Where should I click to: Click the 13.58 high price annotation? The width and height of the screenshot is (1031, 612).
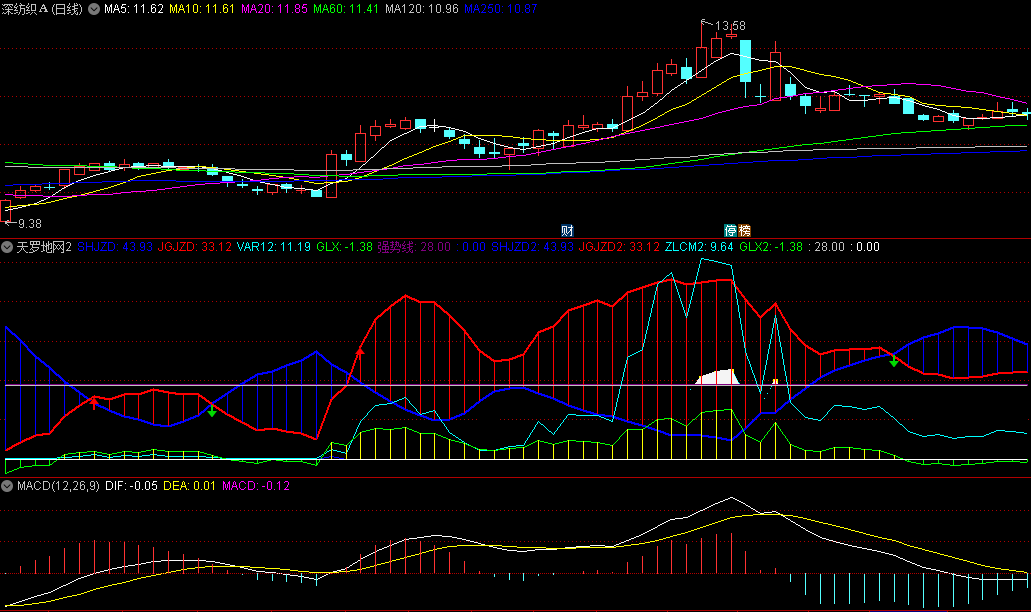click(x=730, y=26)
